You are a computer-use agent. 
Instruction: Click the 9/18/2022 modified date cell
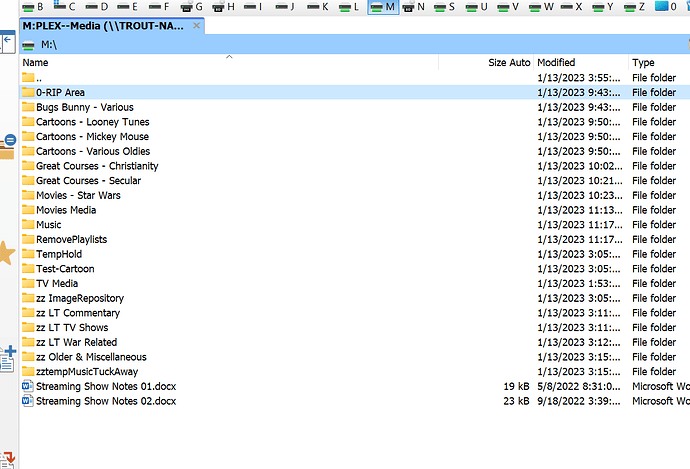(579, 401)
